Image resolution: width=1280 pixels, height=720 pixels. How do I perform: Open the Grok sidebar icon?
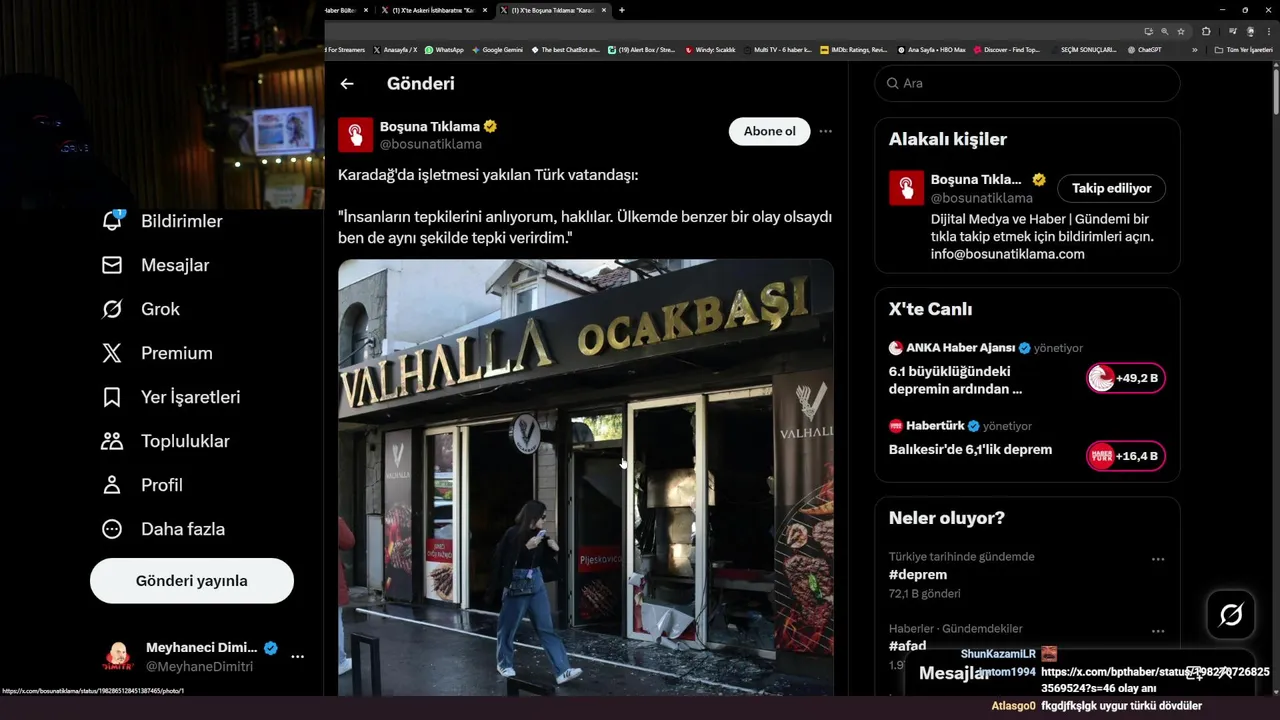(112, 309)
